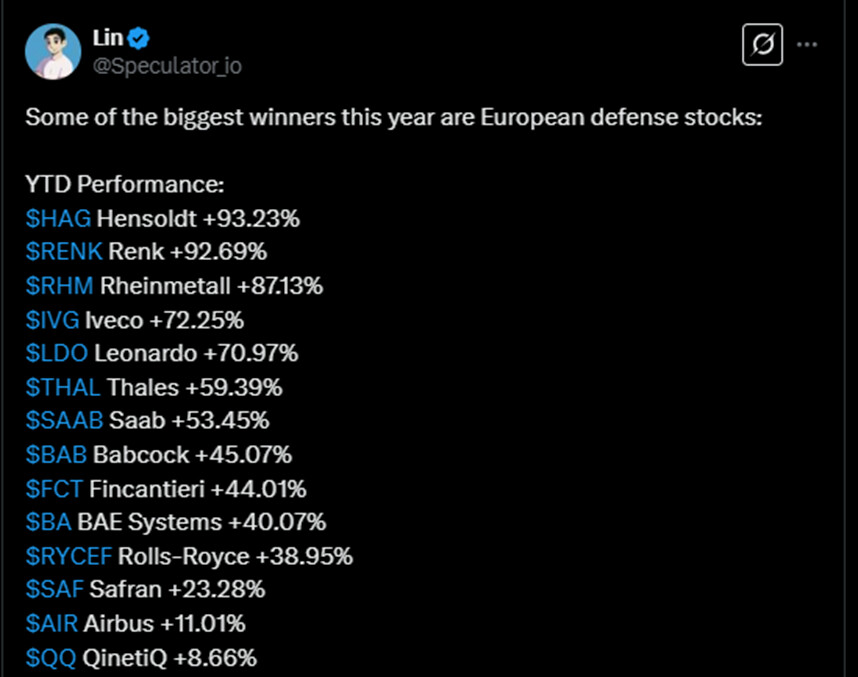Open the @Speculator_io handle

coord(167,66)
